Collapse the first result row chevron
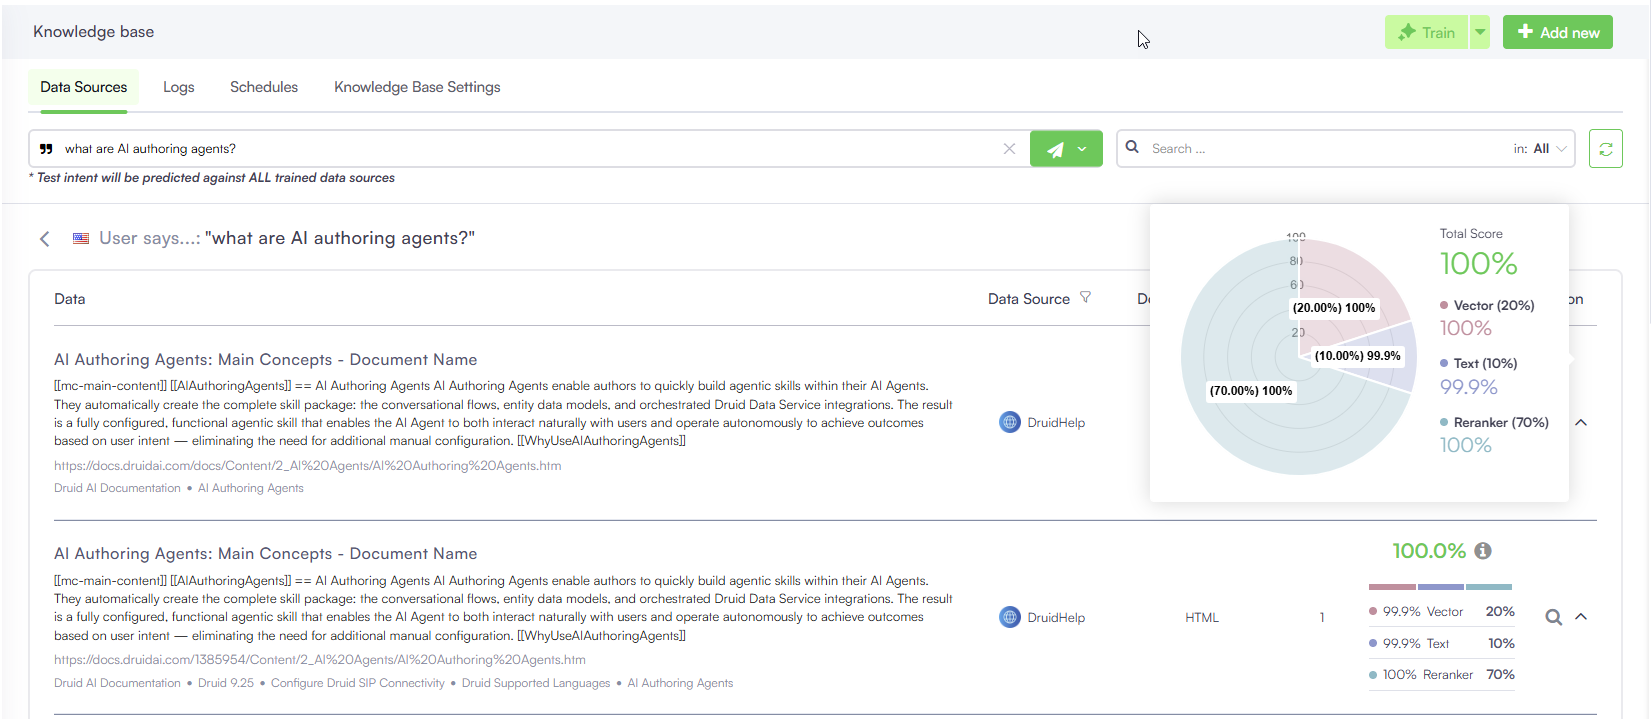This screenshot has height=719, width=1651. [x=1581, y=422]
